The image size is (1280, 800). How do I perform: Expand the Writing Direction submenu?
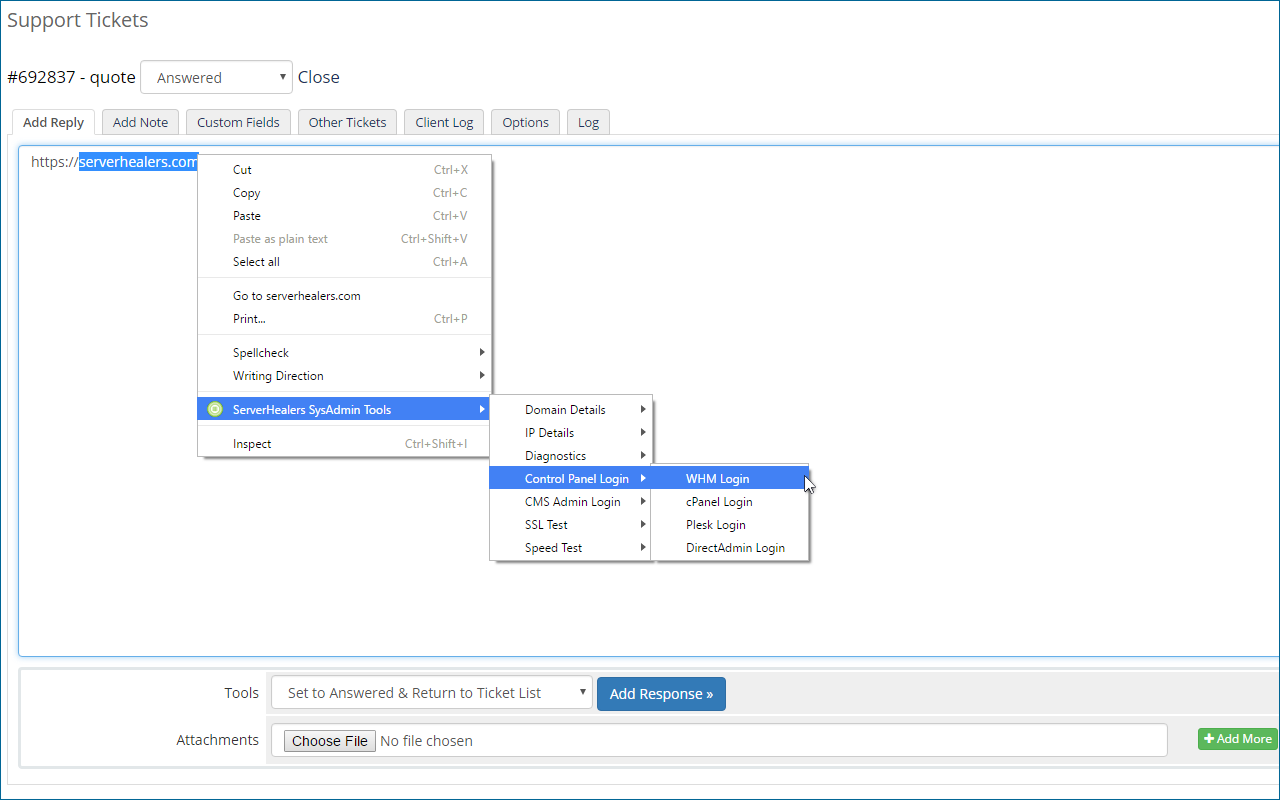345,376
